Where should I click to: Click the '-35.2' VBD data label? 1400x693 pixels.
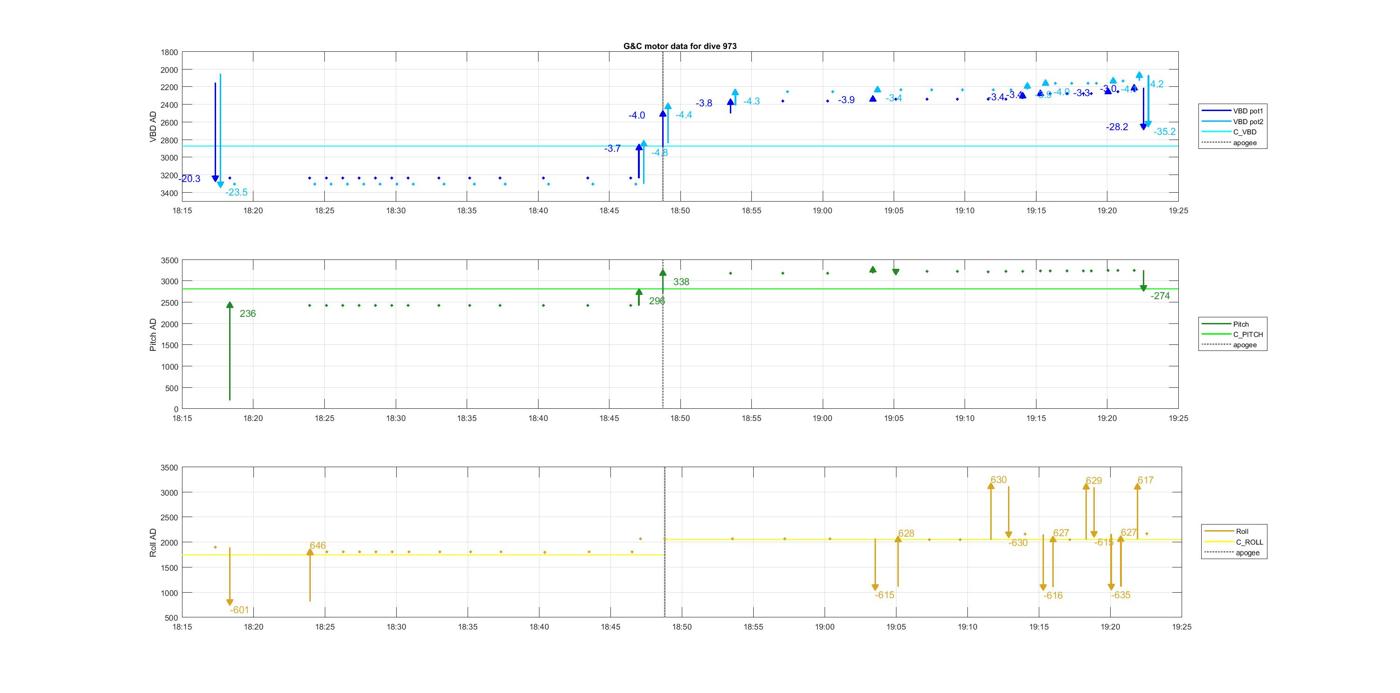pos(1165,132)
